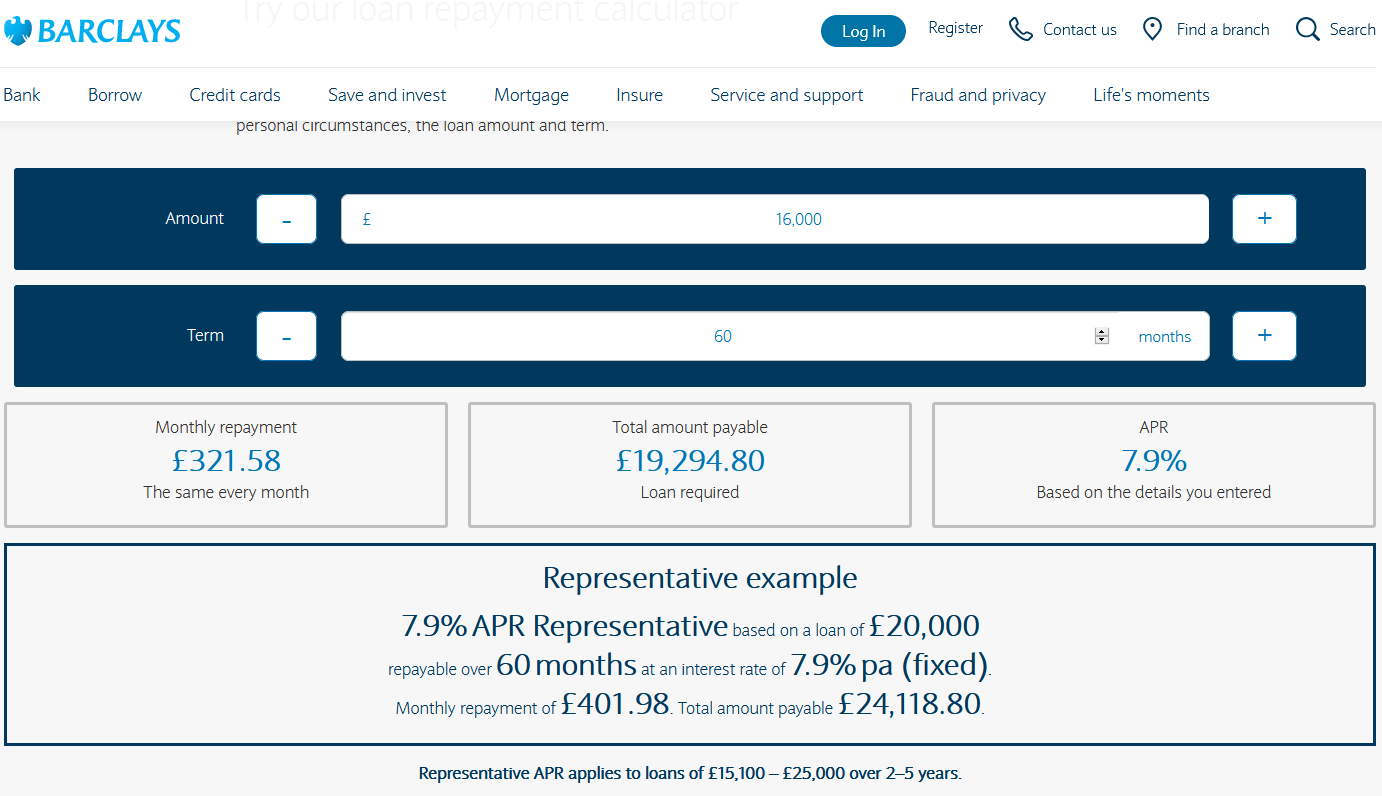The width and height of the screenshot is (1382, 796).
Task: Click the £24,118.80 total payable figure
Action: coord(909,704)
